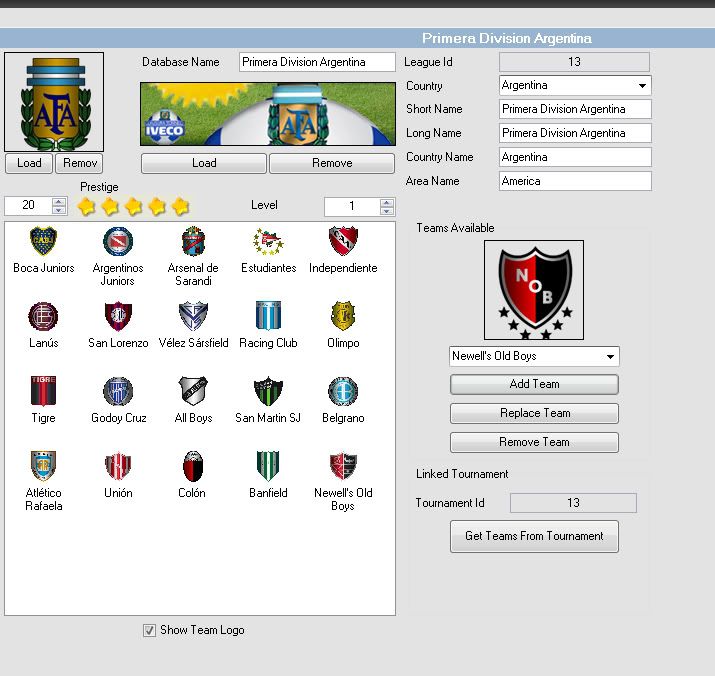The image size is (715, 676).
Task: Click the Replace Team button
Action: coord(534,413)
